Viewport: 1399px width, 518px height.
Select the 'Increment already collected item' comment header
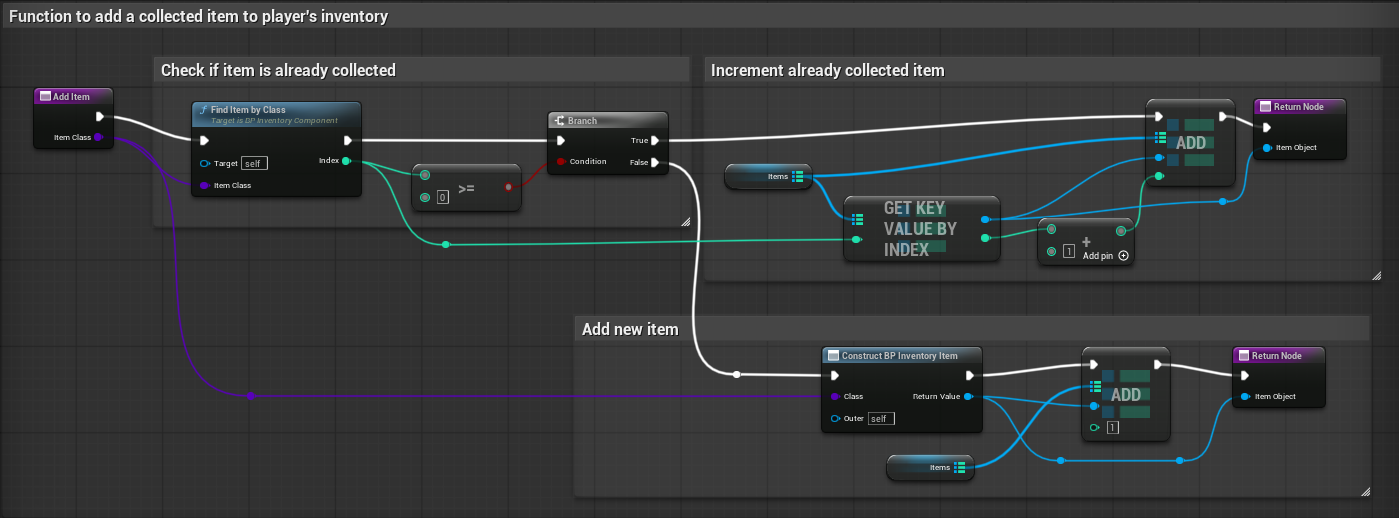826,70
